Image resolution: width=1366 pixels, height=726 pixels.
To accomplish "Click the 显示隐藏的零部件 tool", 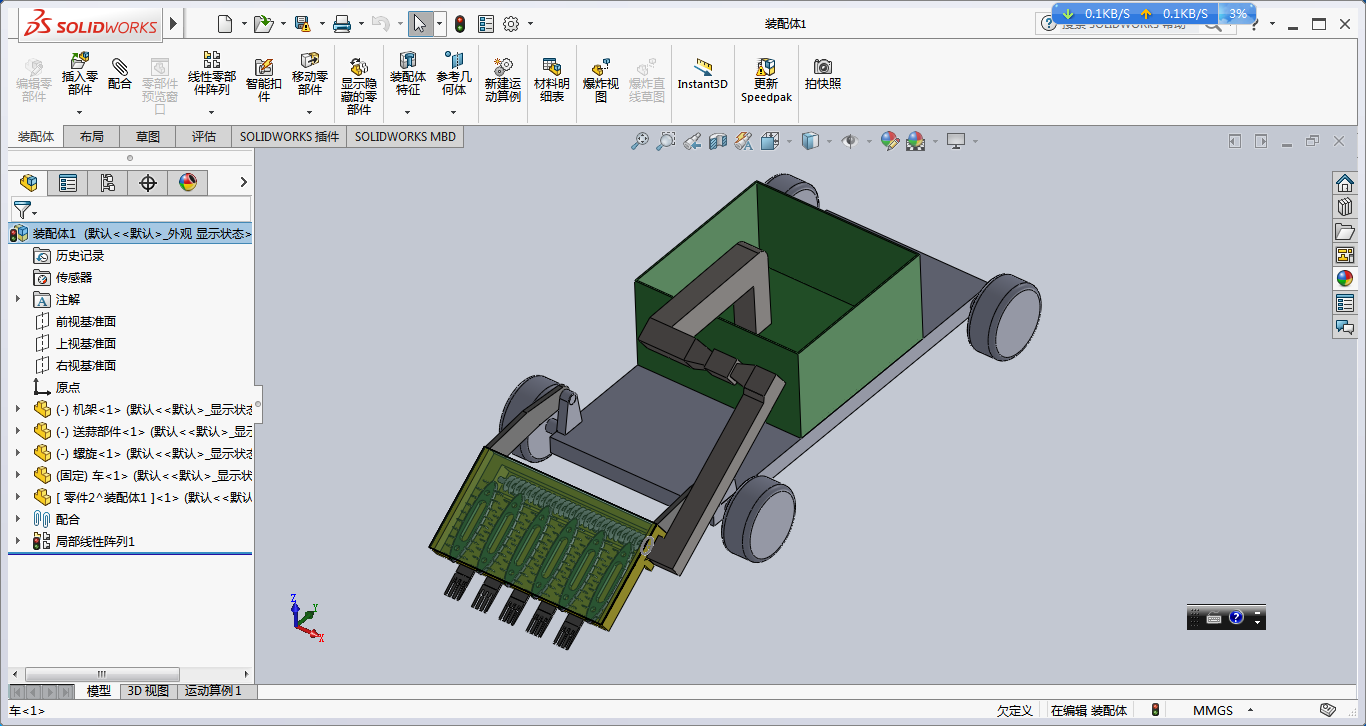I will 359,86.
